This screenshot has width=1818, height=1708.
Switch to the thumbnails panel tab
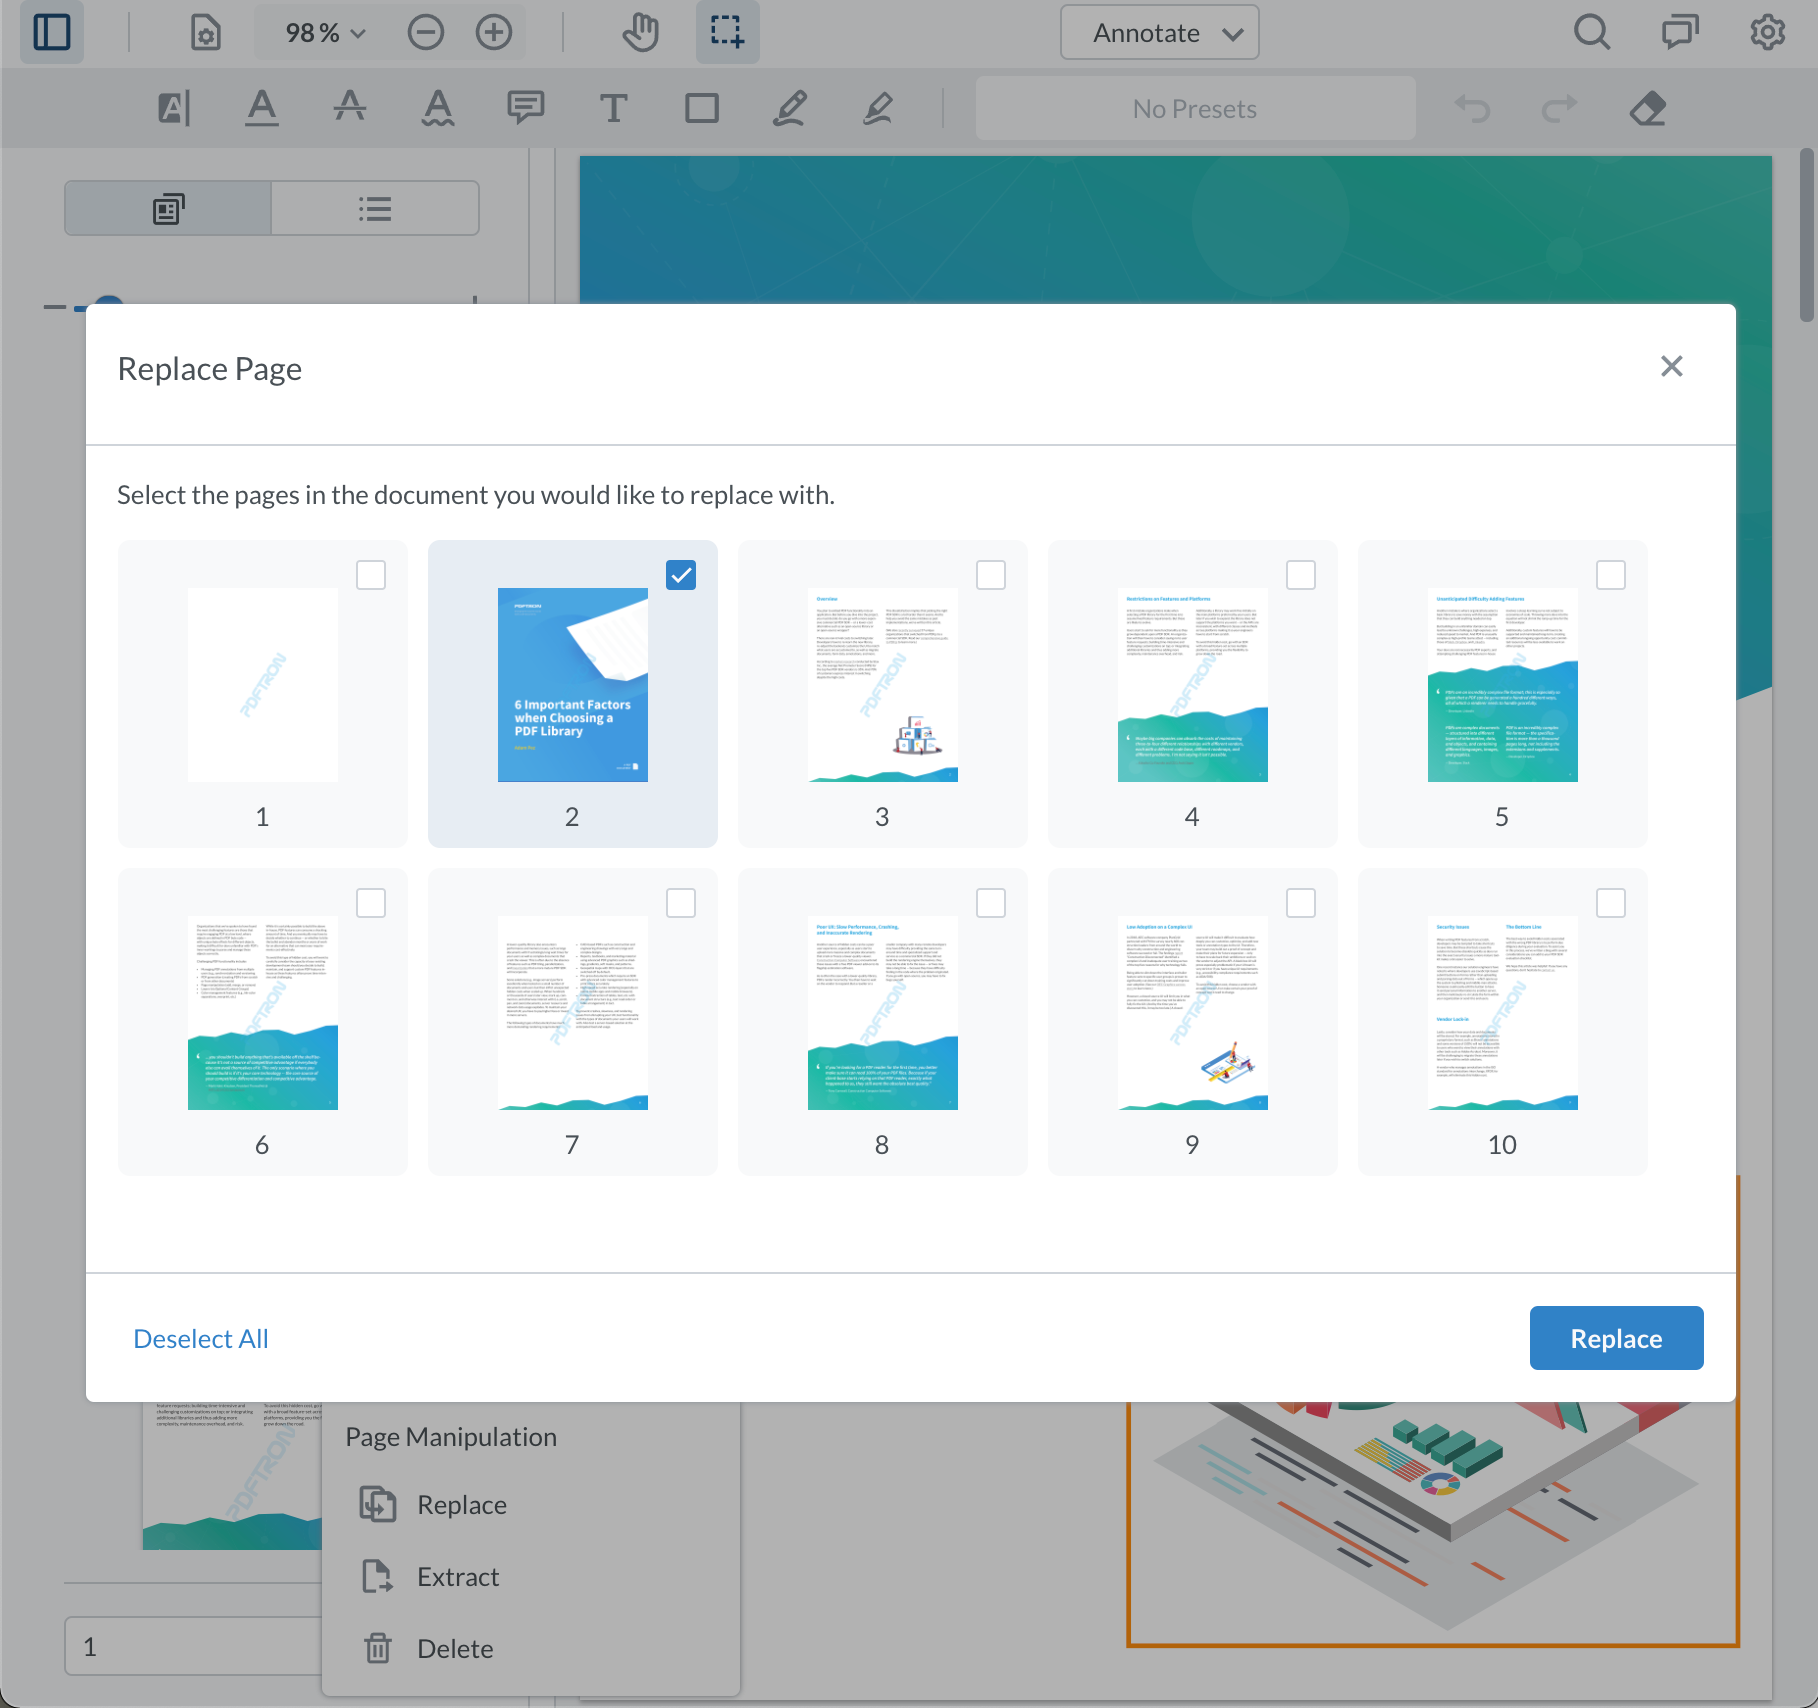point(168,208)
